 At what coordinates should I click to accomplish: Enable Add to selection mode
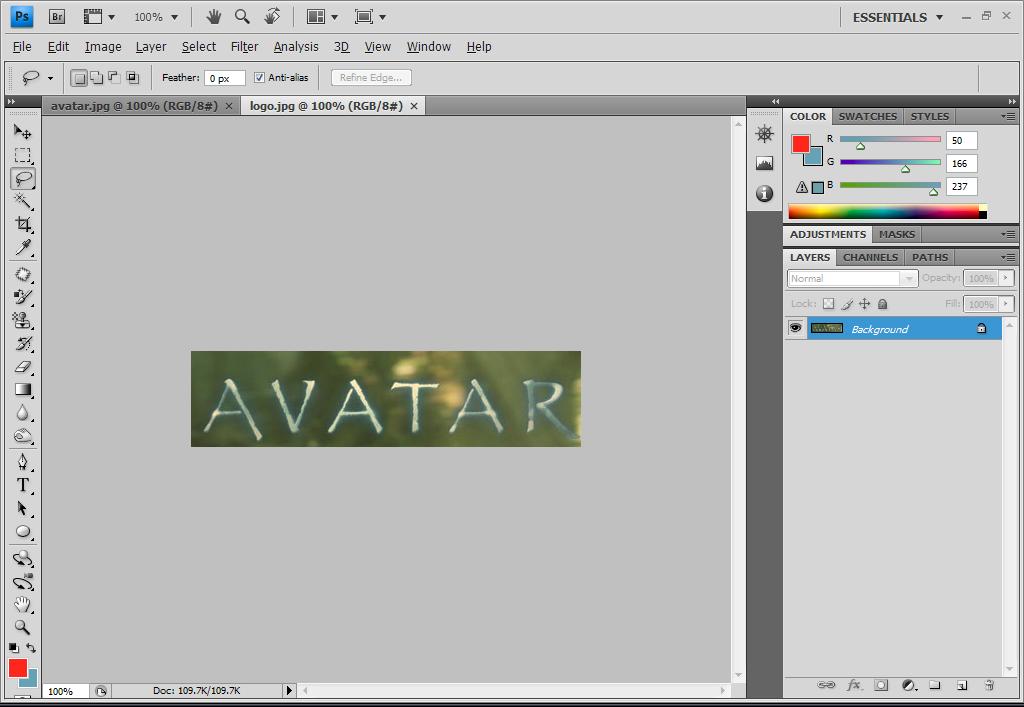[x=97, y=78]
